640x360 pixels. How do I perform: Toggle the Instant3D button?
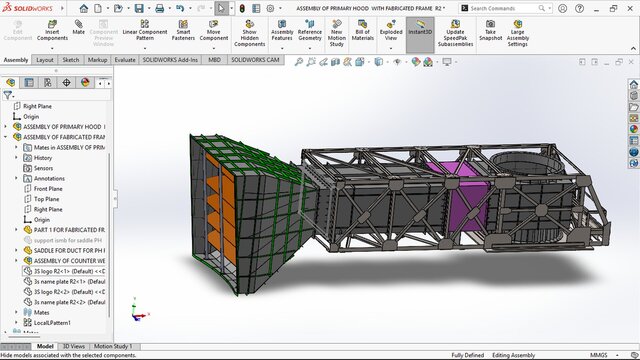420,35
